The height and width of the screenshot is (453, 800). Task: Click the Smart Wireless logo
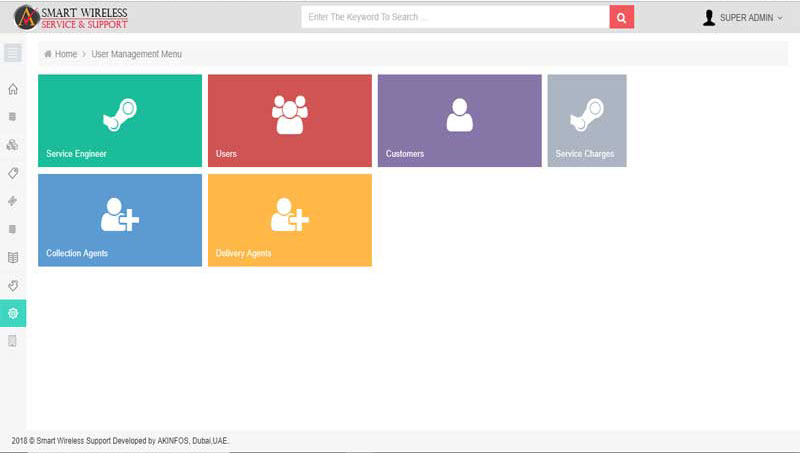pyautogui.click(x=71, y=17)
